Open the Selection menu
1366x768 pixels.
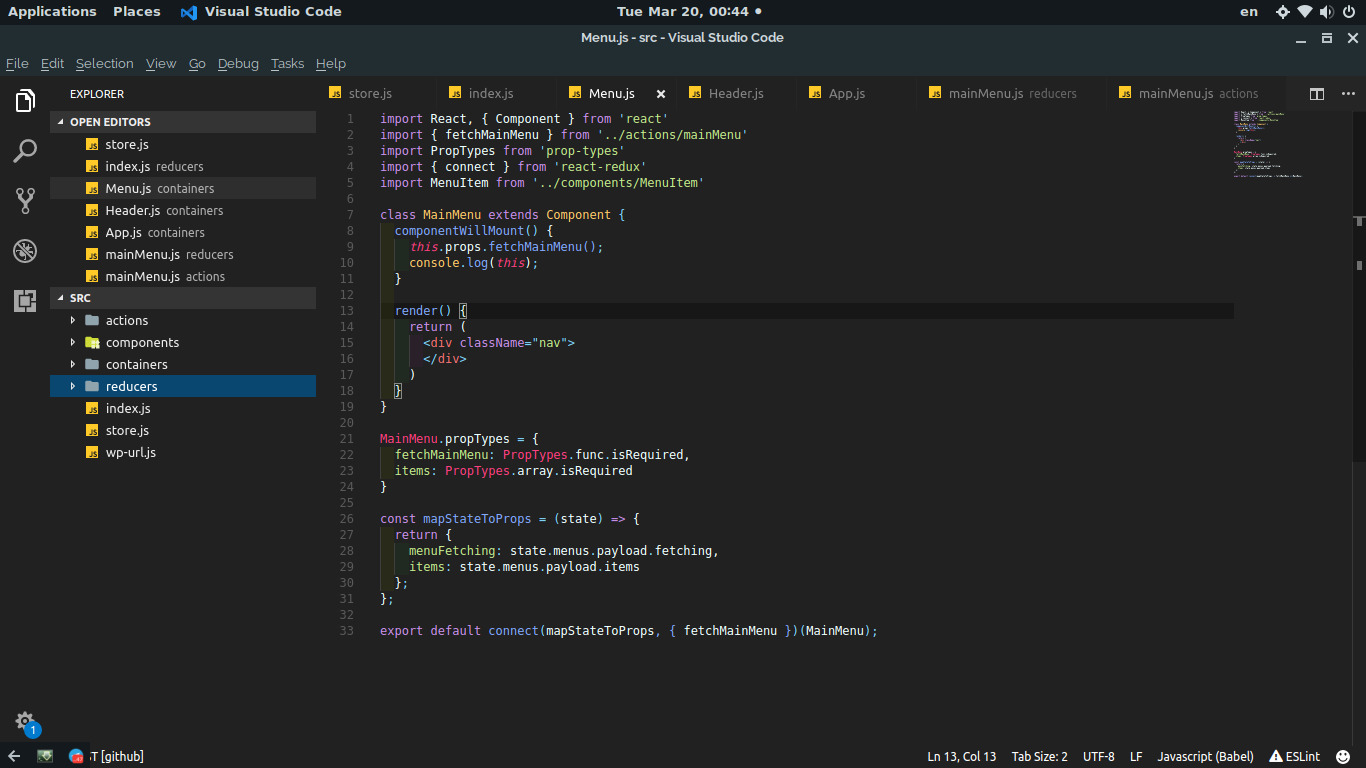pyautogui.click(x=104, y=63)
